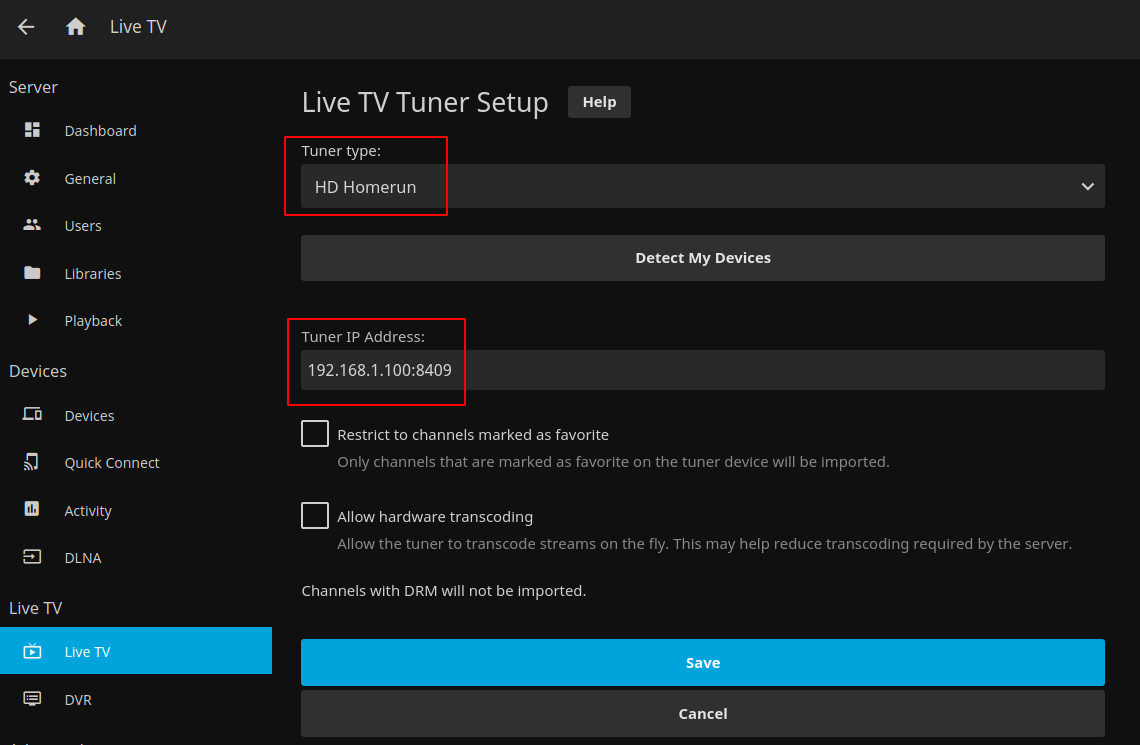Viewport: 1140px width, 745px height.
Task: Click the General gear icon
Action: (32, 178)
